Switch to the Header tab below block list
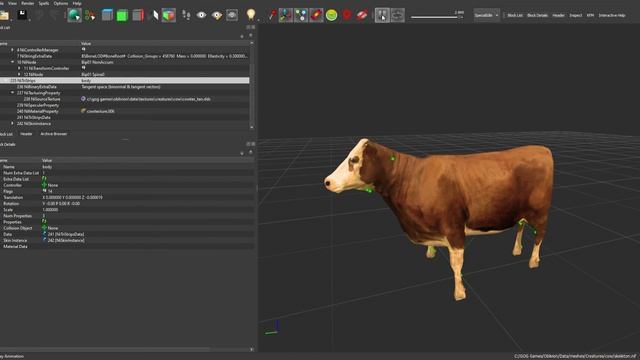This screenshot has height=360, width=640. [x=26, y=134]
